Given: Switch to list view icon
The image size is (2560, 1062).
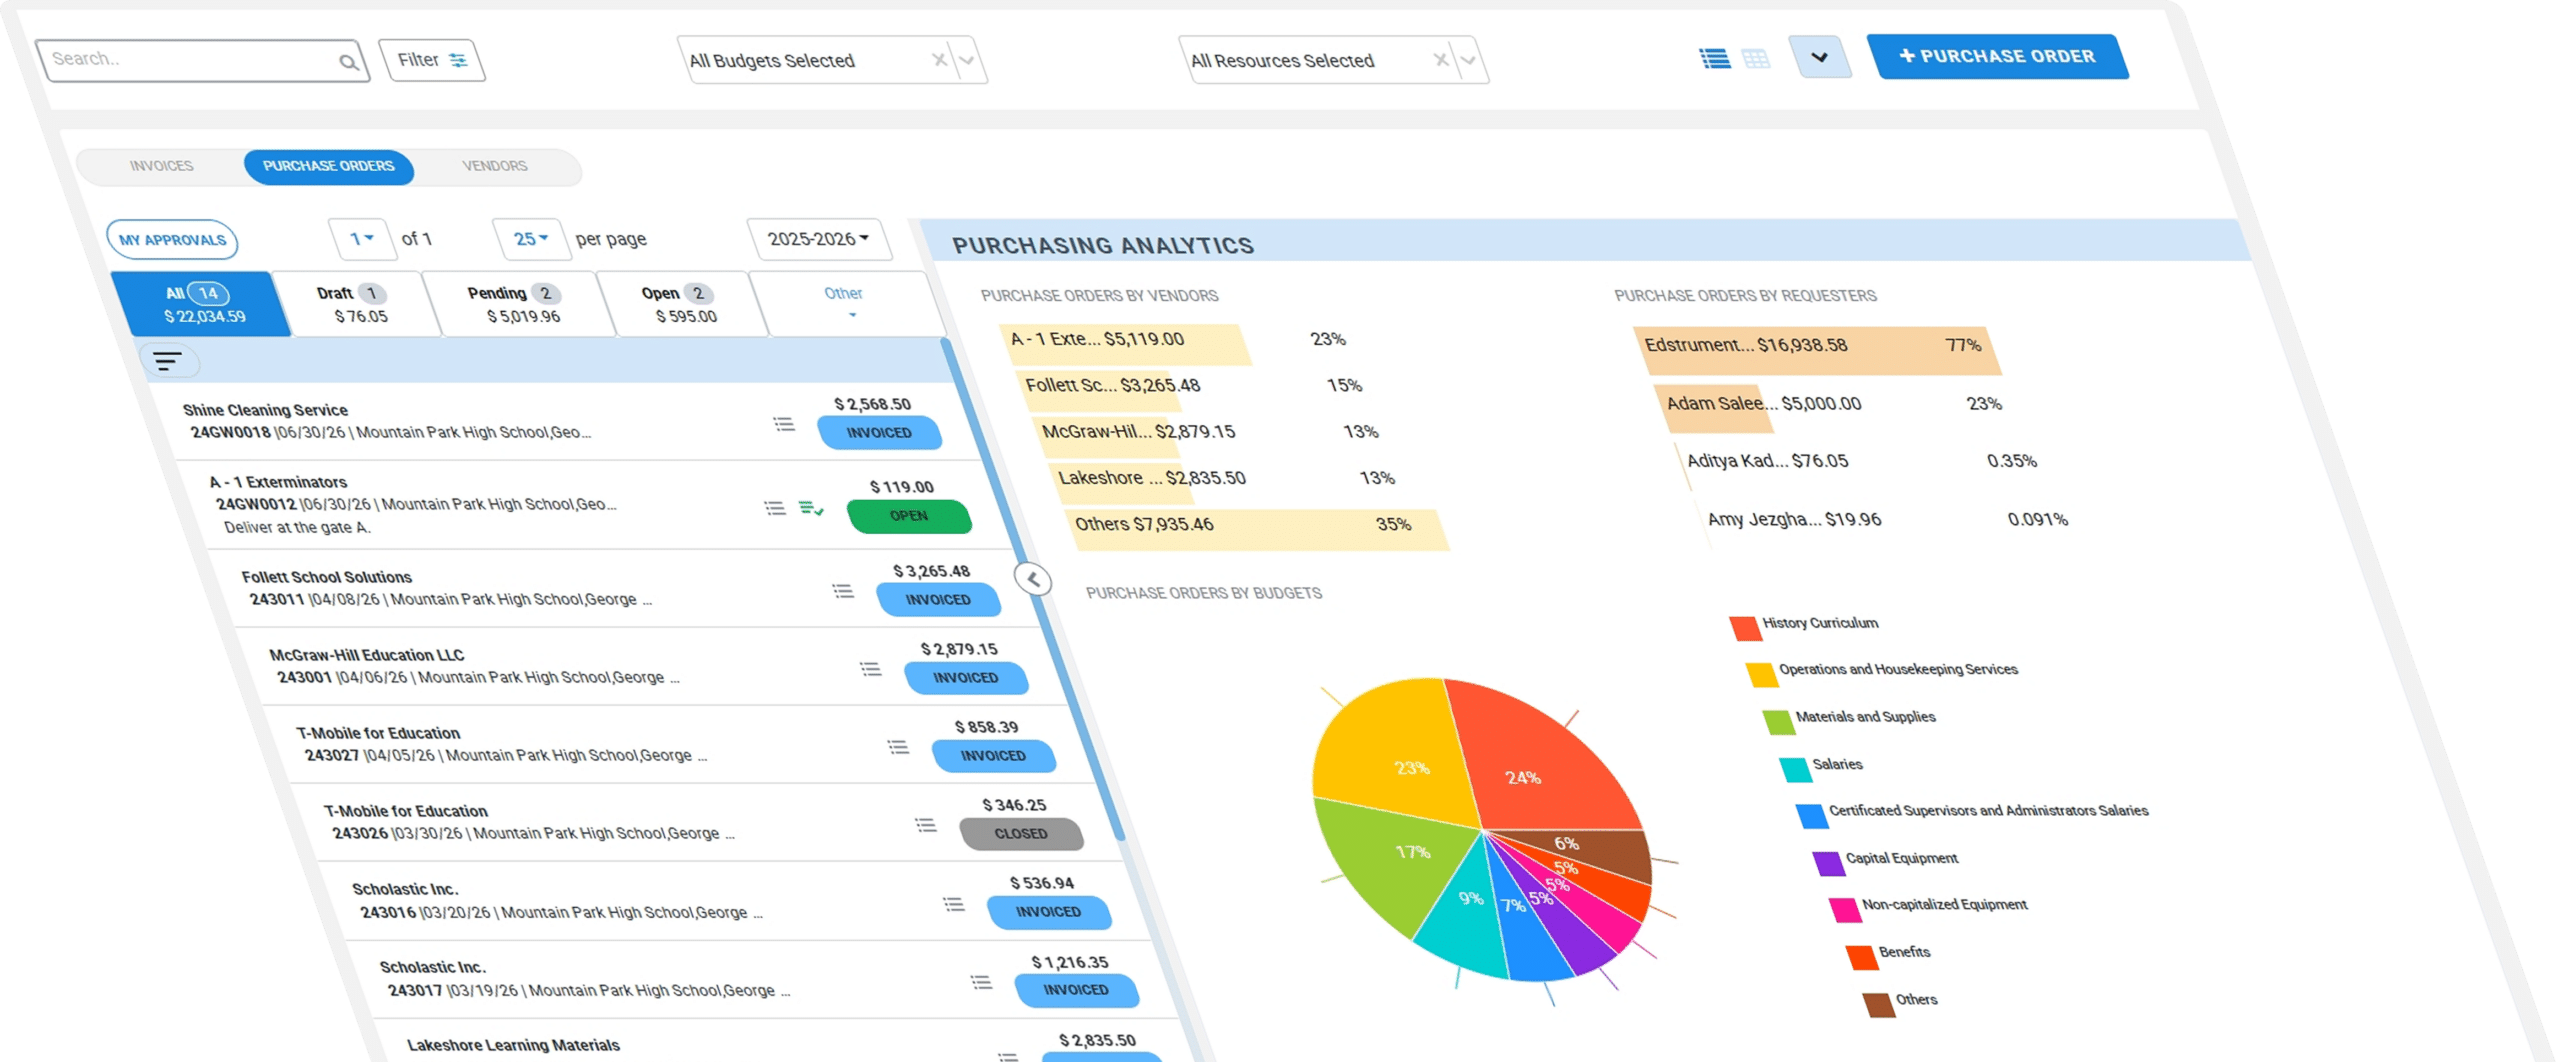Looking at the screenshot, I should point(1715,59).
